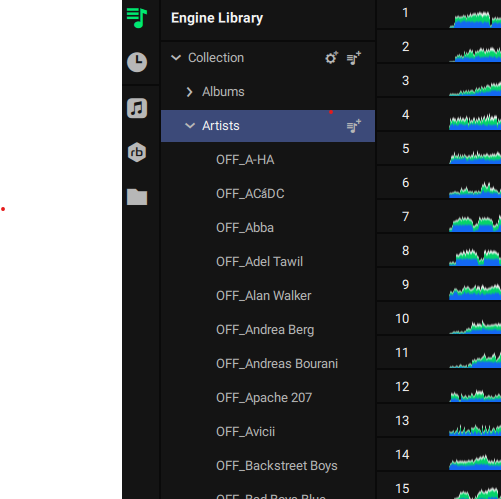This screenshot has width=501, height=499.
Task: Select artist OFF_Backstreet Boys
Action: tap(277, 466)
